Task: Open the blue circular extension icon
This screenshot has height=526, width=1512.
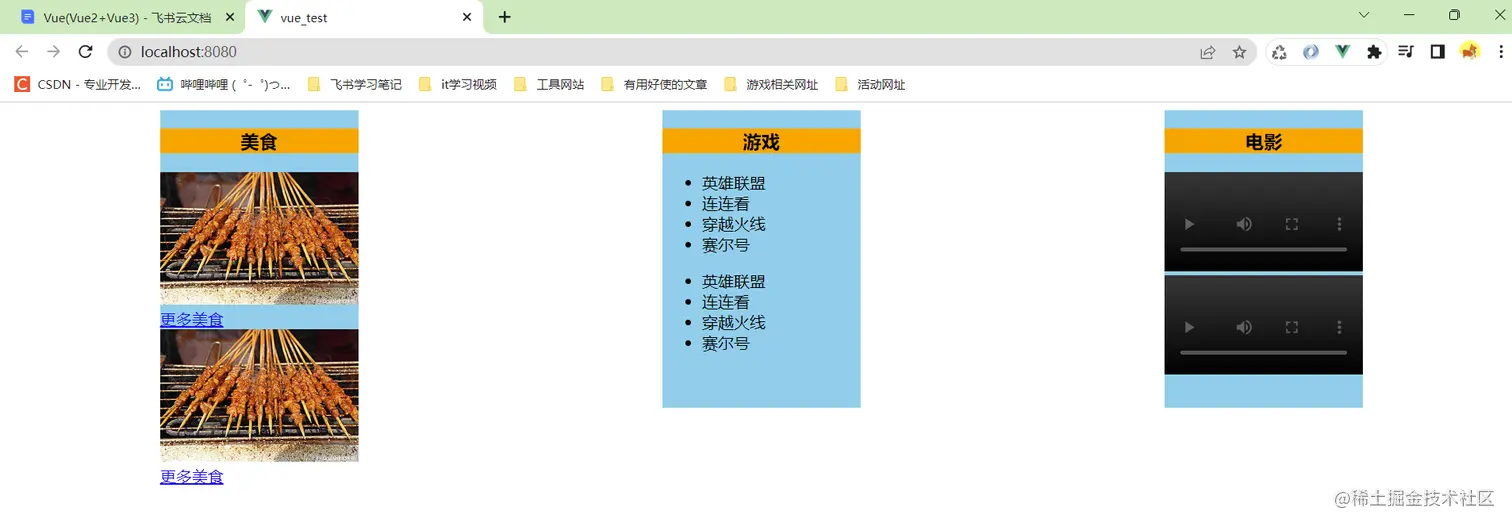Action: point(1311,52)
